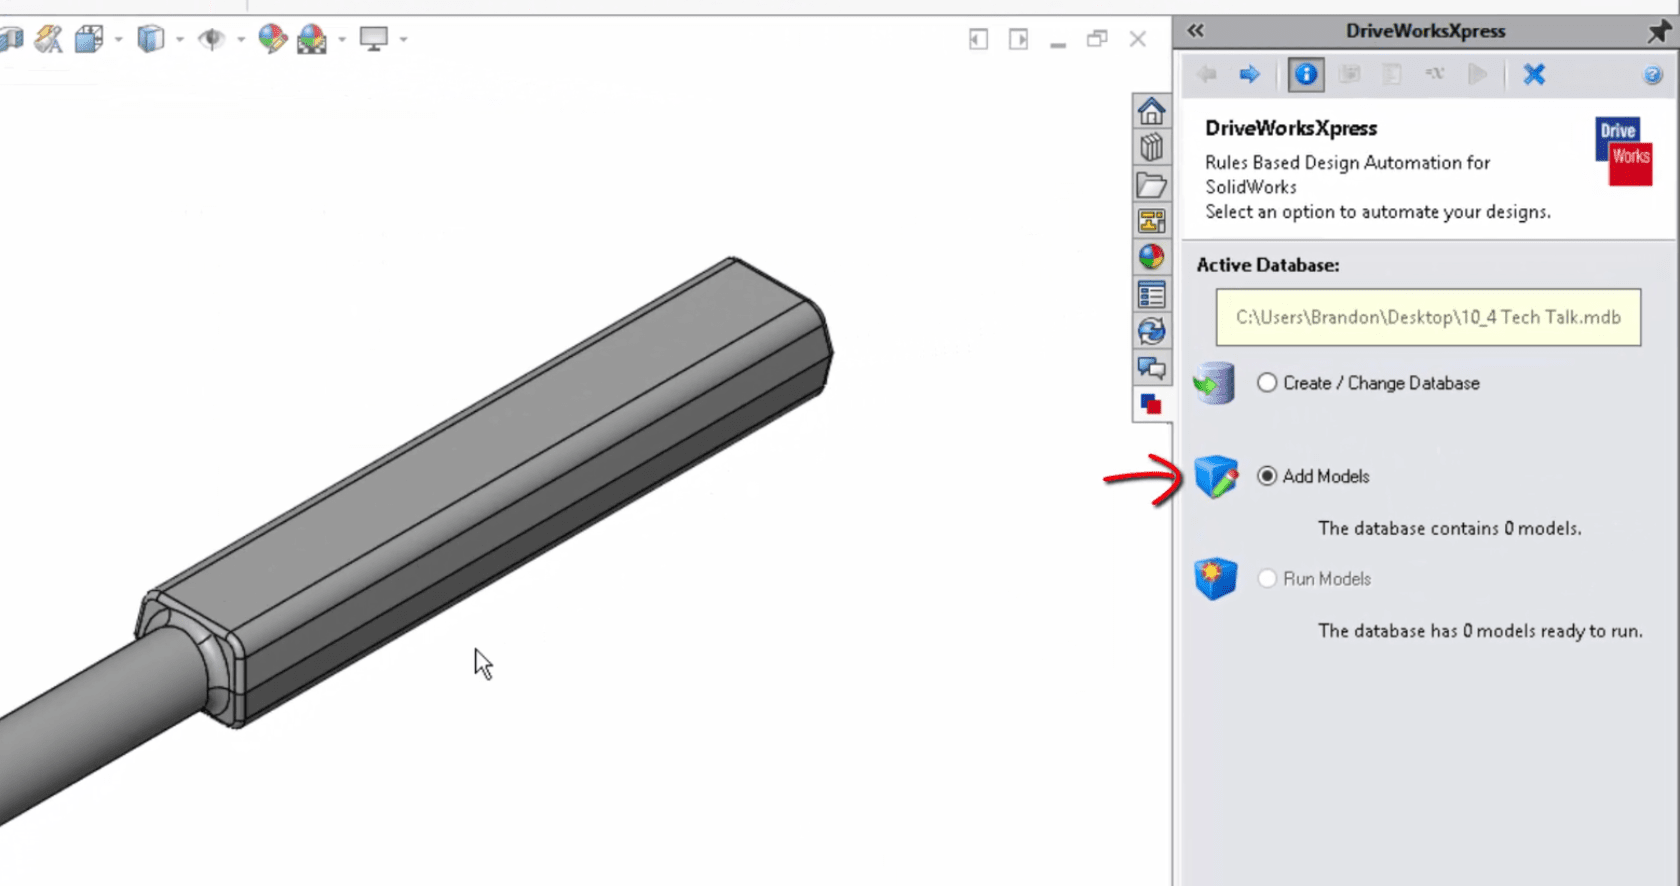Open the Design Library task pane tab
This screenshot has width=1680, height=886.
[x=1151, y=148]
